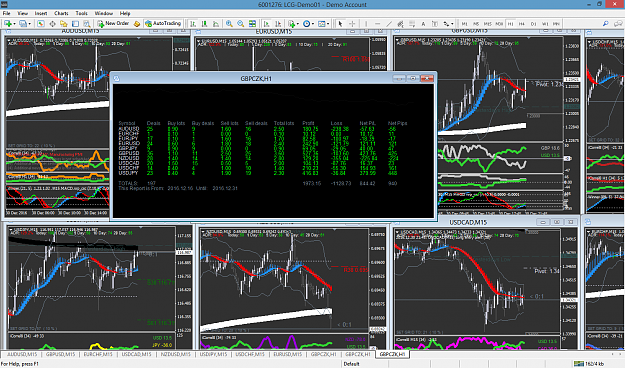Toggle the Navigator folder icon
625x368 pixels.
pyautogui.click(x=64, y=24)
